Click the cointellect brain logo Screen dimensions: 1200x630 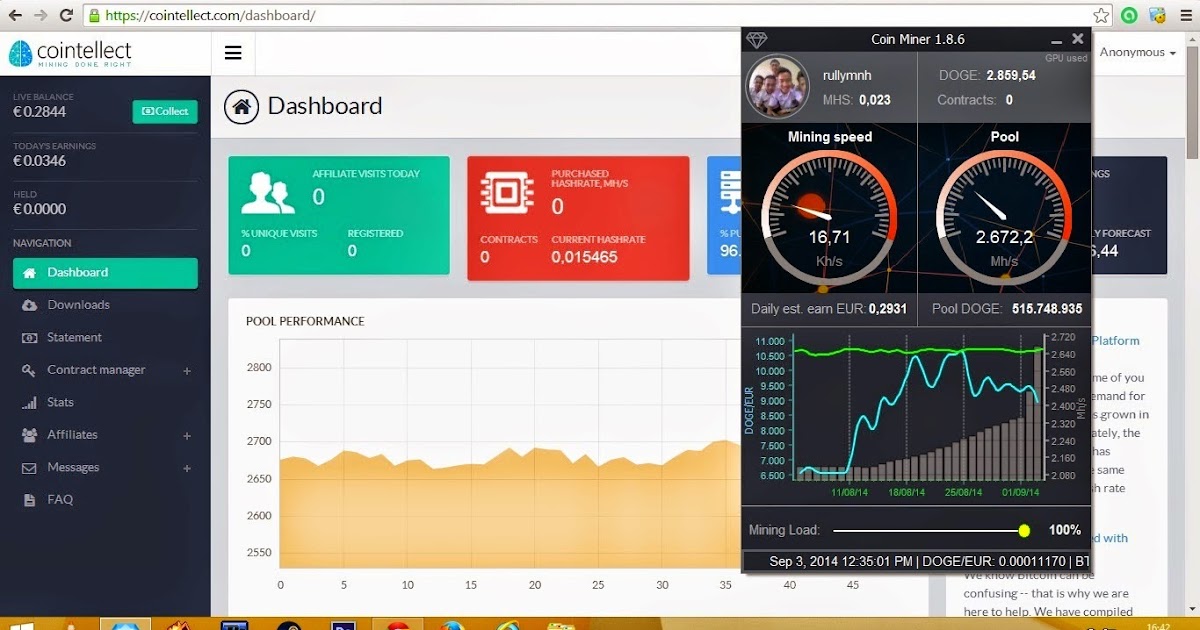(x=20, y=53)
